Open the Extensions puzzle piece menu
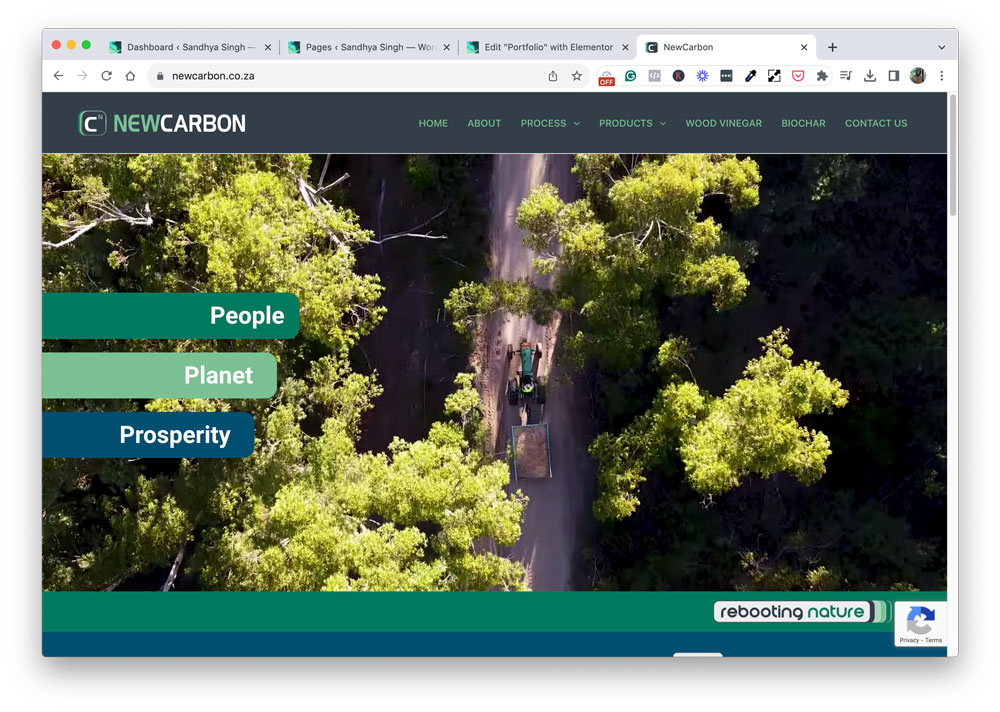 coord(822,76)
